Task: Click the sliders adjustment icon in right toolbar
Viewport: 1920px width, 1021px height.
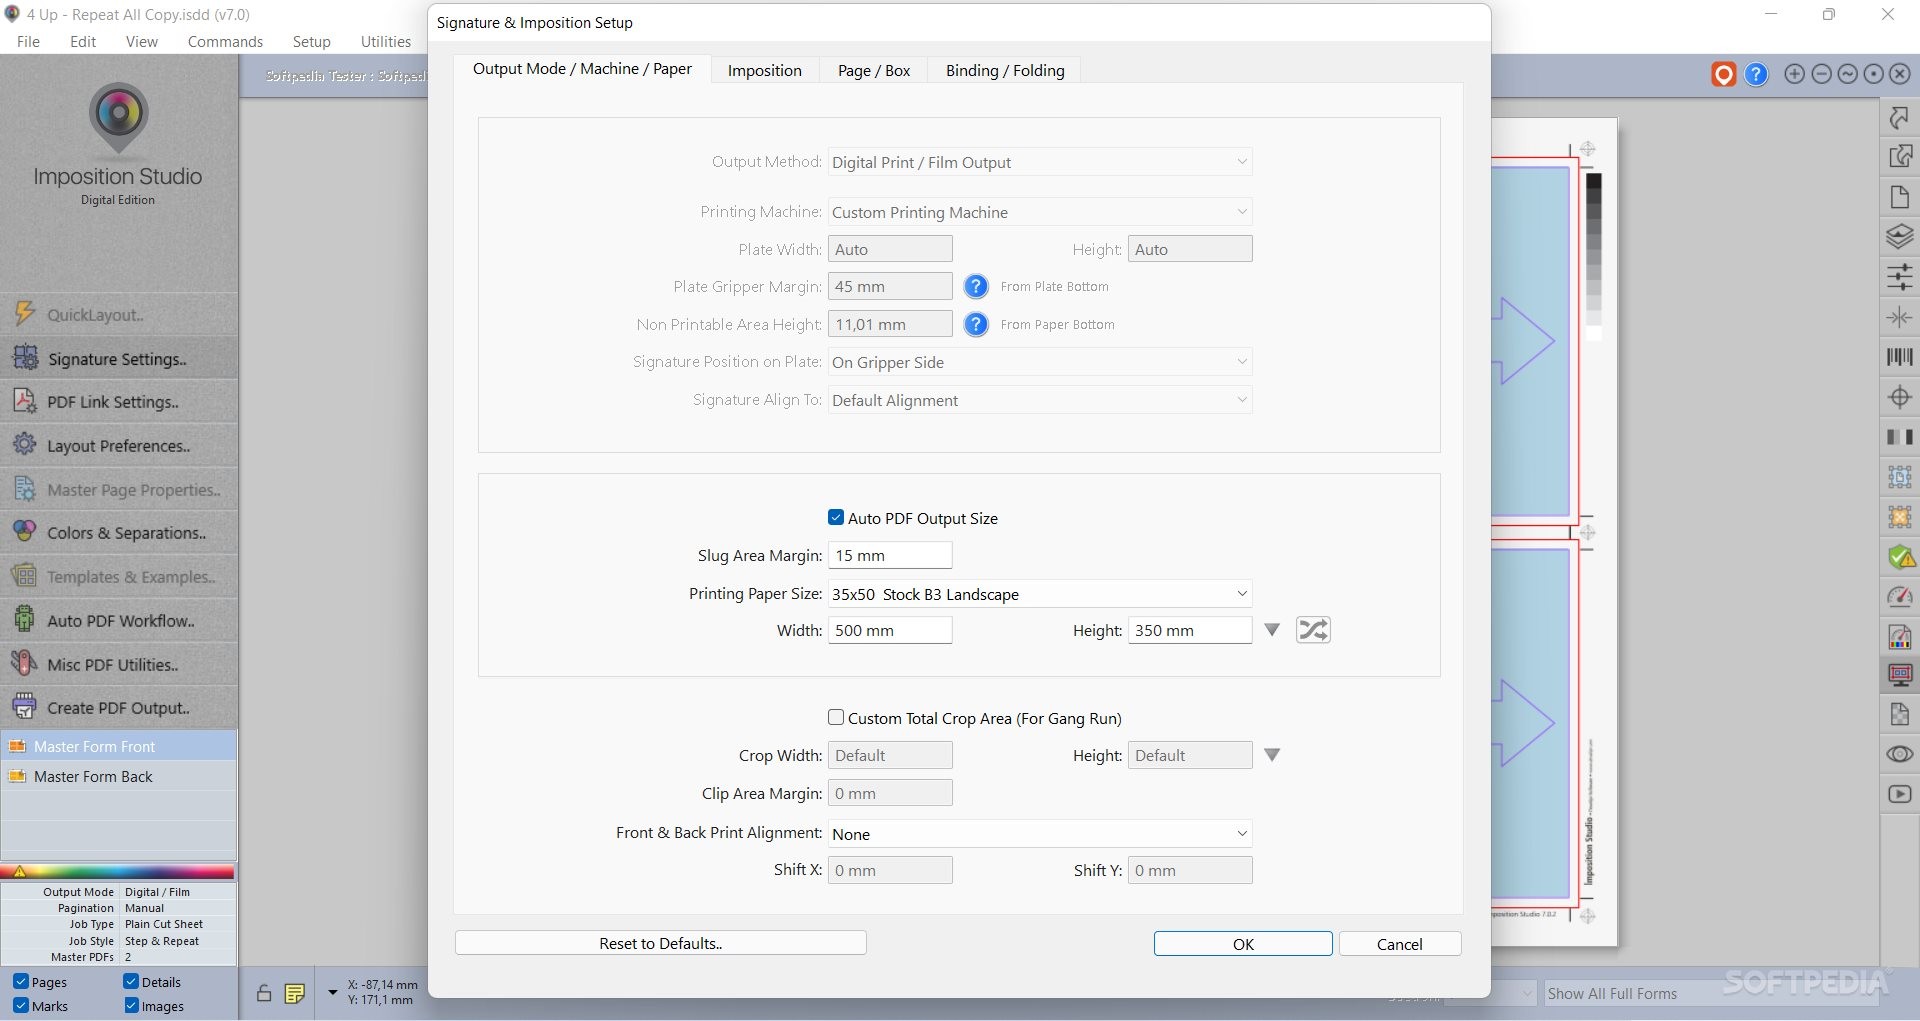Action: tap(1899, 277)
